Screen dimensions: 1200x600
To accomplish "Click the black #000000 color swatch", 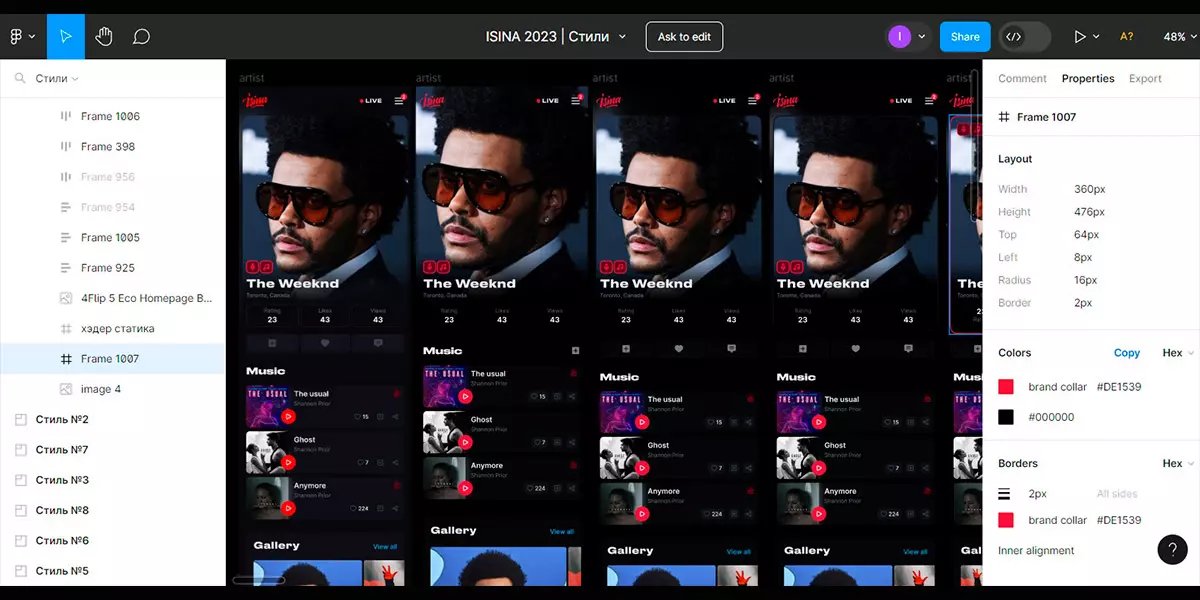I will [1006, 417].
